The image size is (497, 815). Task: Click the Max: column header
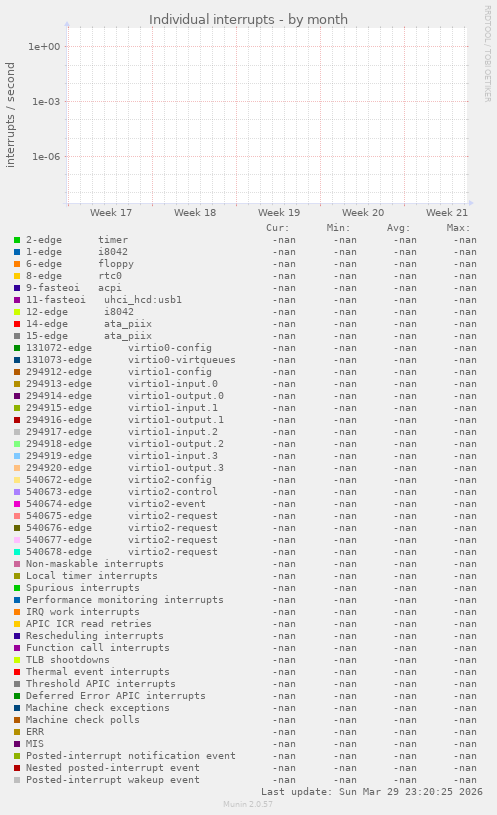pyautogui.click(x=458, y=228)
